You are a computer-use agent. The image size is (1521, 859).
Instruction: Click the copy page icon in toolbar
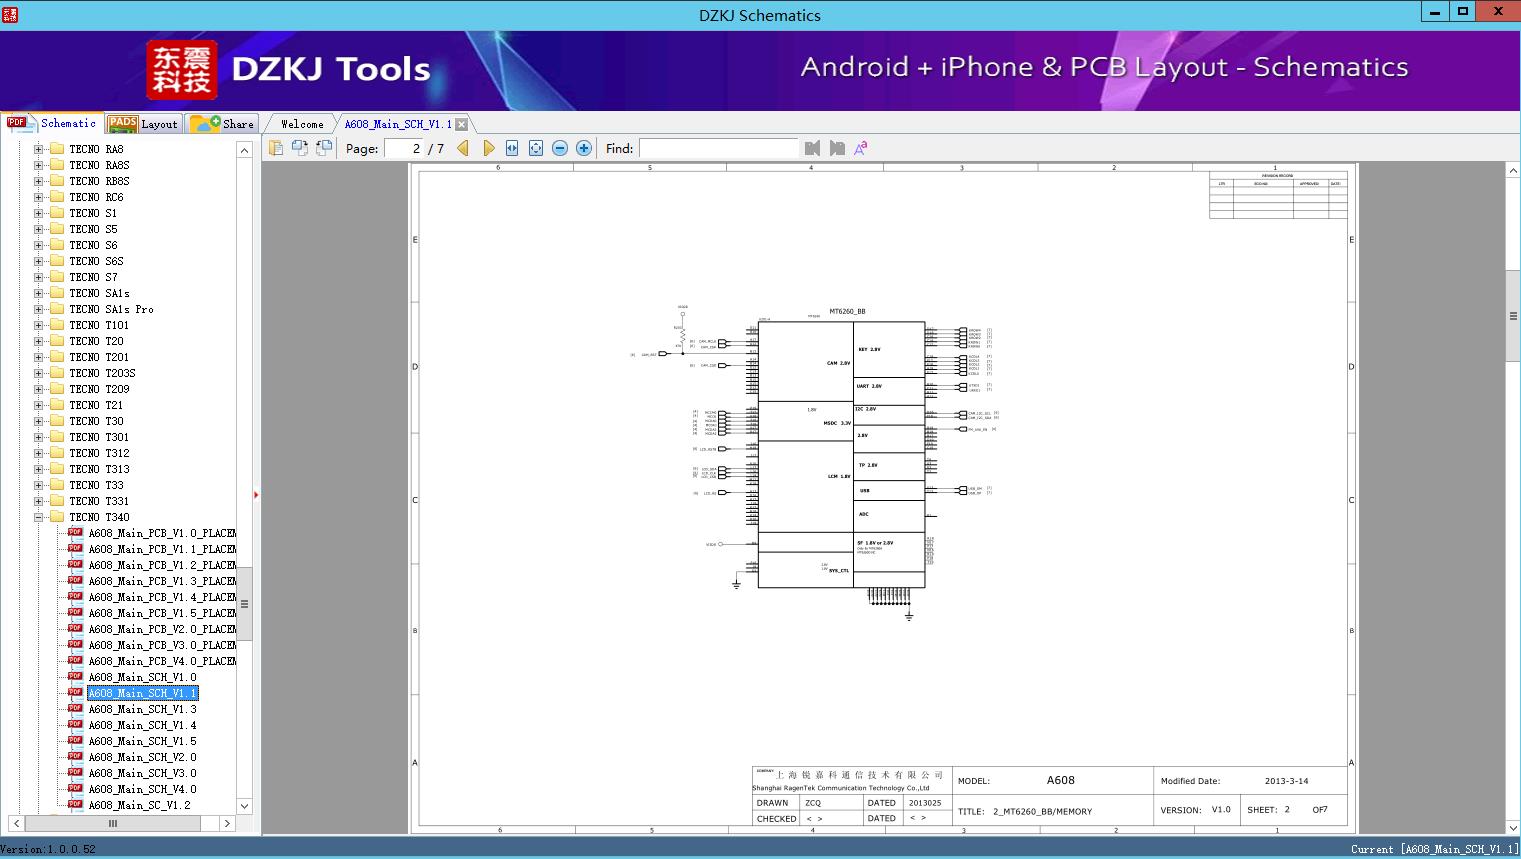276,148
